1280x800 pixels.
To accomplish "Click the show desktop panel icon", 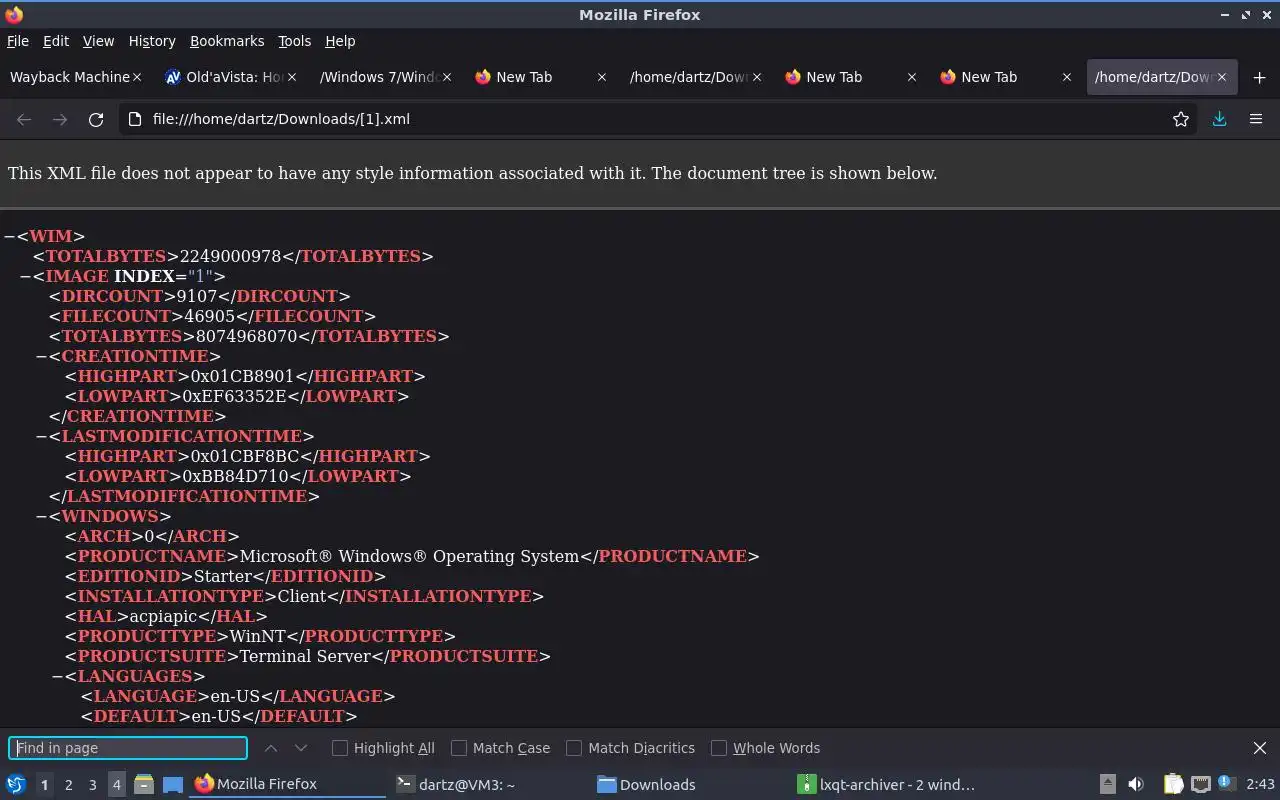I will [173, 785].
